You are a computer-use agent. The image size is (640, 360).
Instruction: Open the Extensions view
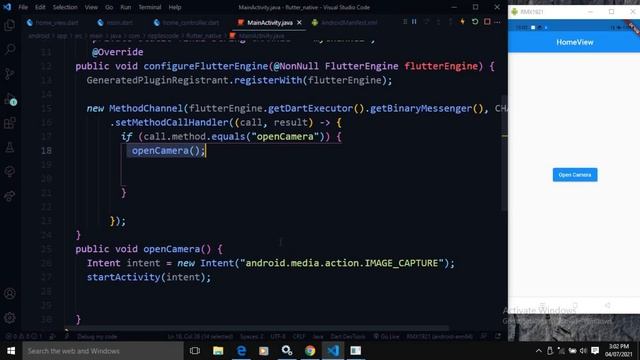coord(9,123)
